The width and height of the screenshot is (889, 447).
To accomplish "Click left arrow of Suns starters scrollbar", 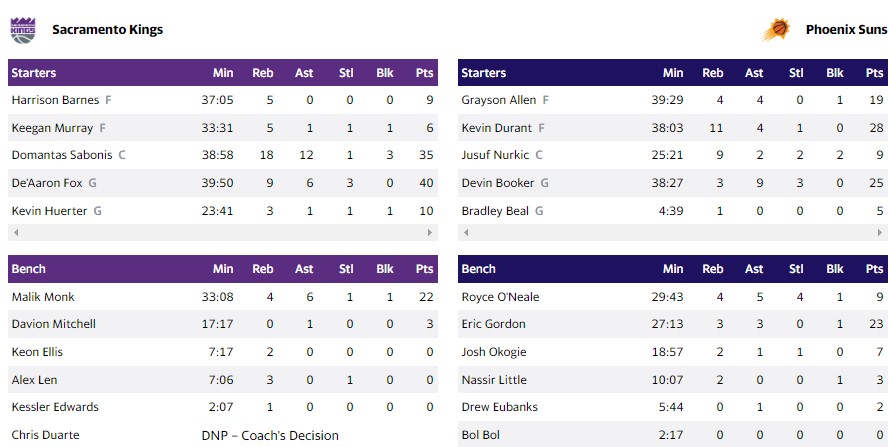I will 463,233.
